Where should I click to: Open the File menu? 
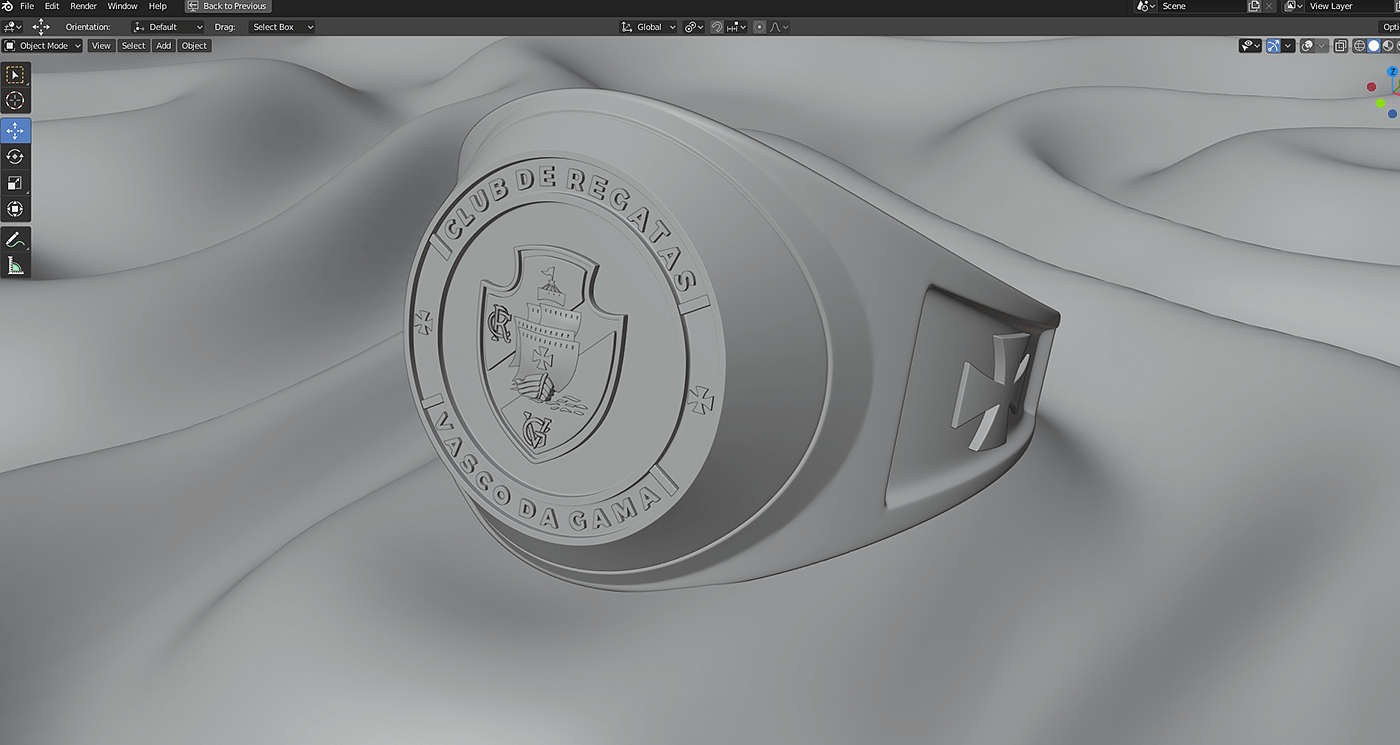[27, 6]
